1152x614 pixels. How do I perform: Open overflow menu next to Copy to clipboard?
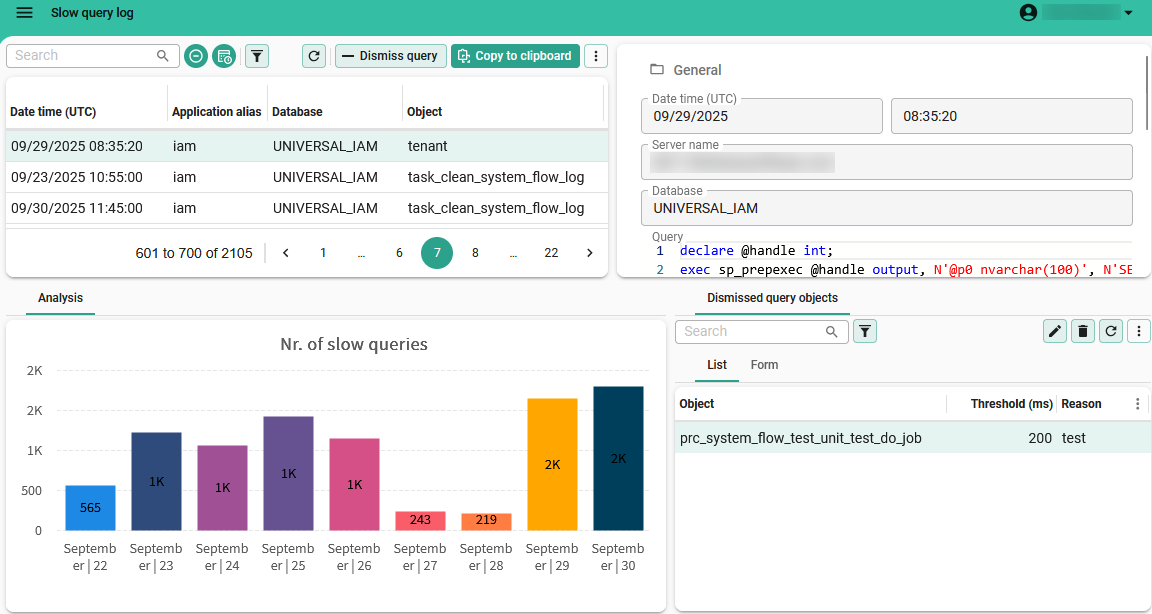click(596, 56)
